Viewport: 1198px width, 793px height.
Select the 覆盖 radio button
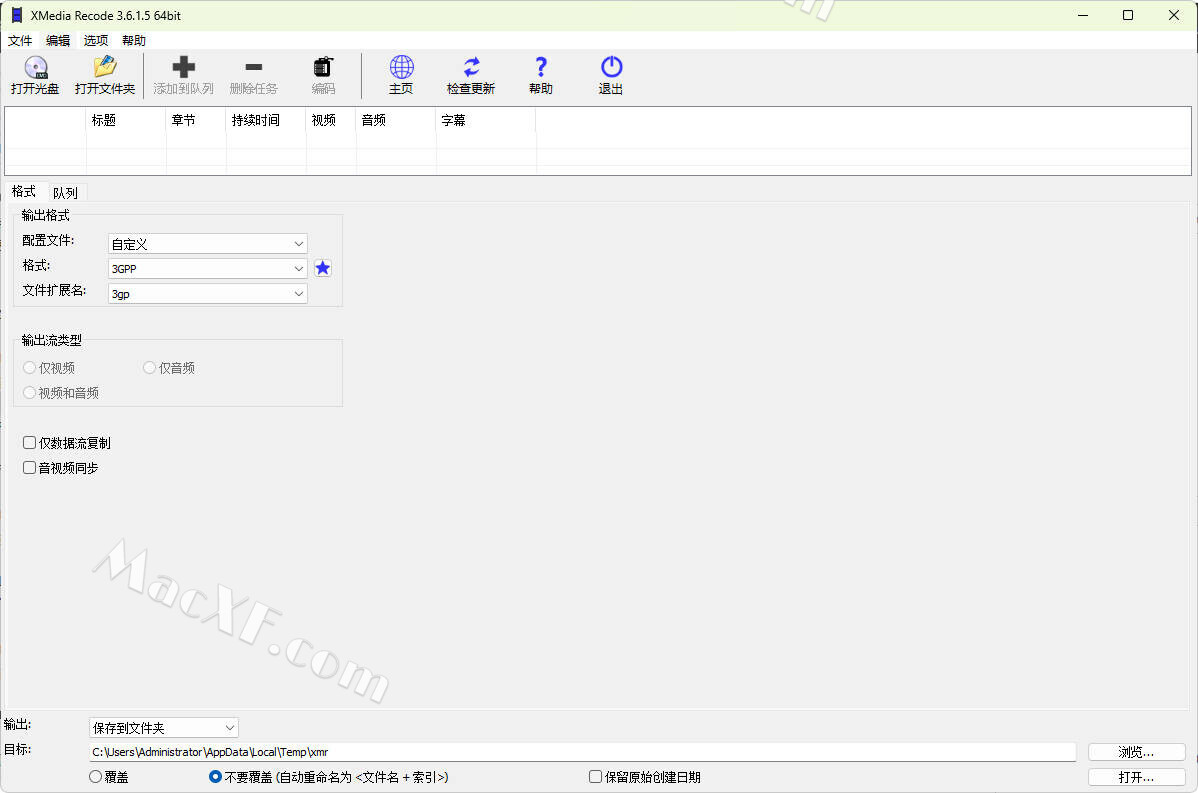pyautogui.click(x=96, y=777)
